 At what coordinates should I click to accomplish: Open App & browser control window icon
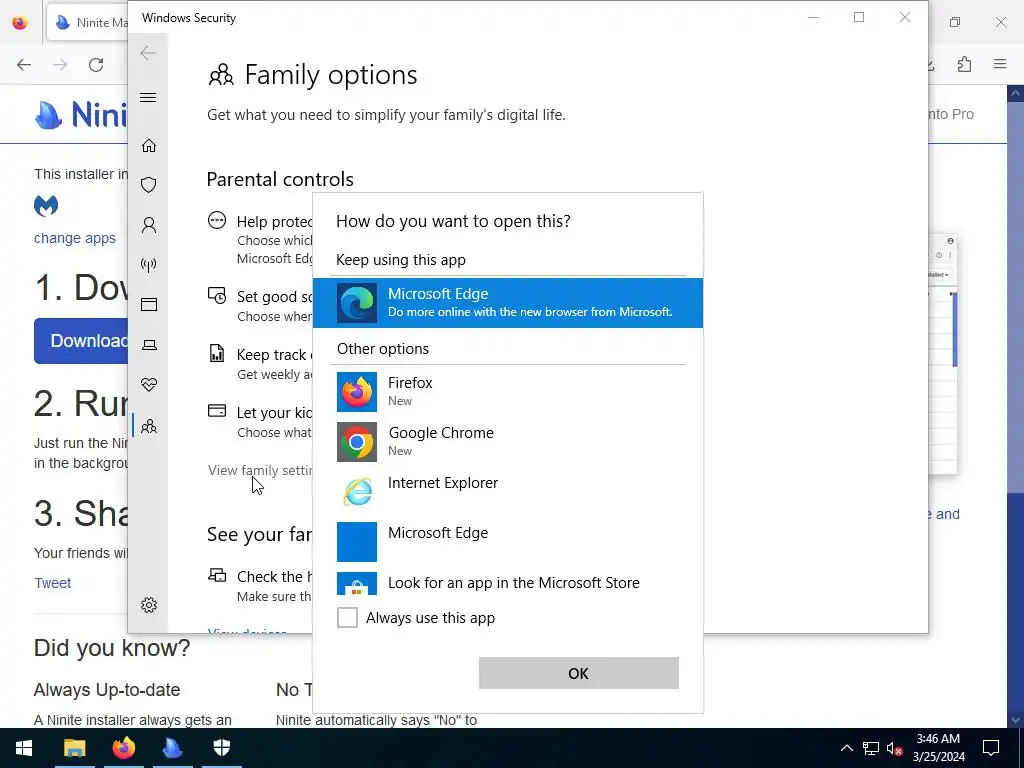(x=149, y=304)
